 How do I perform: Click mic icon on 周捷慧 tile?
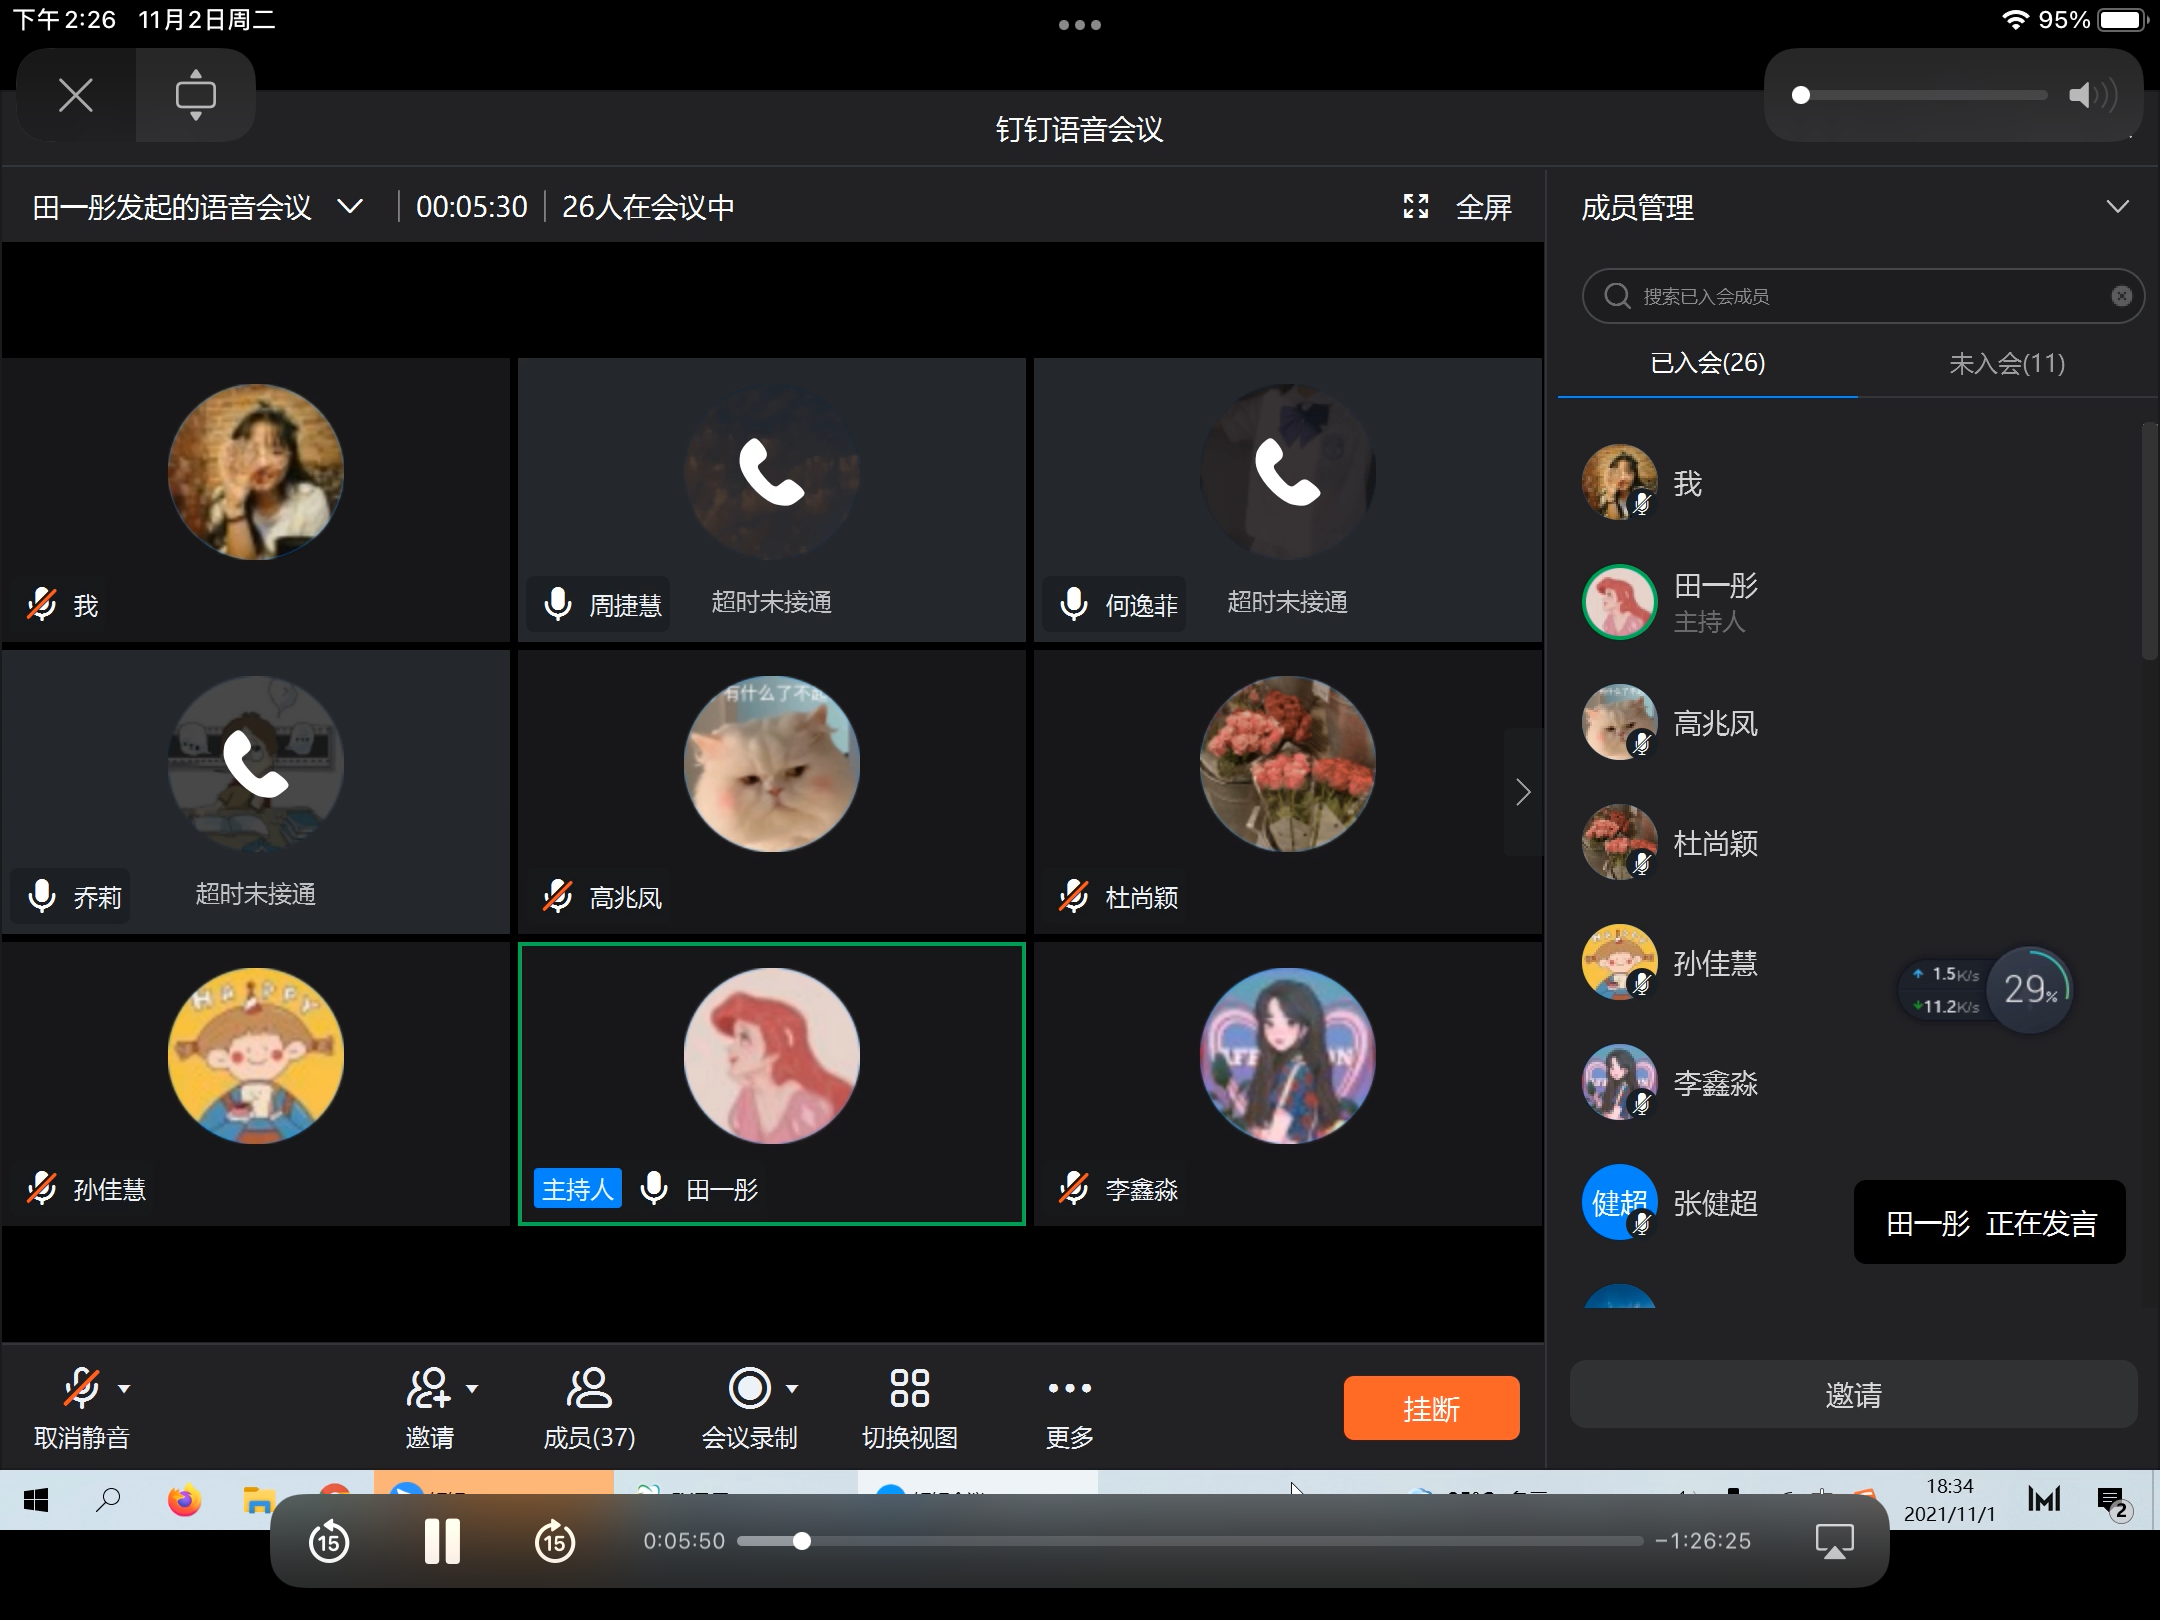[558, 604]
